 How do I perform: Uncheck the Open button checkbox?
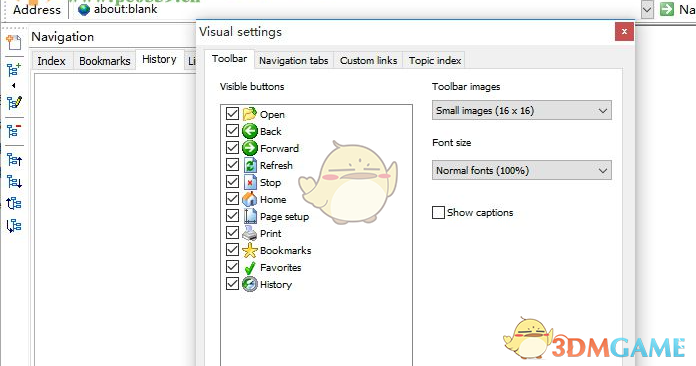(x=232, y=114)
